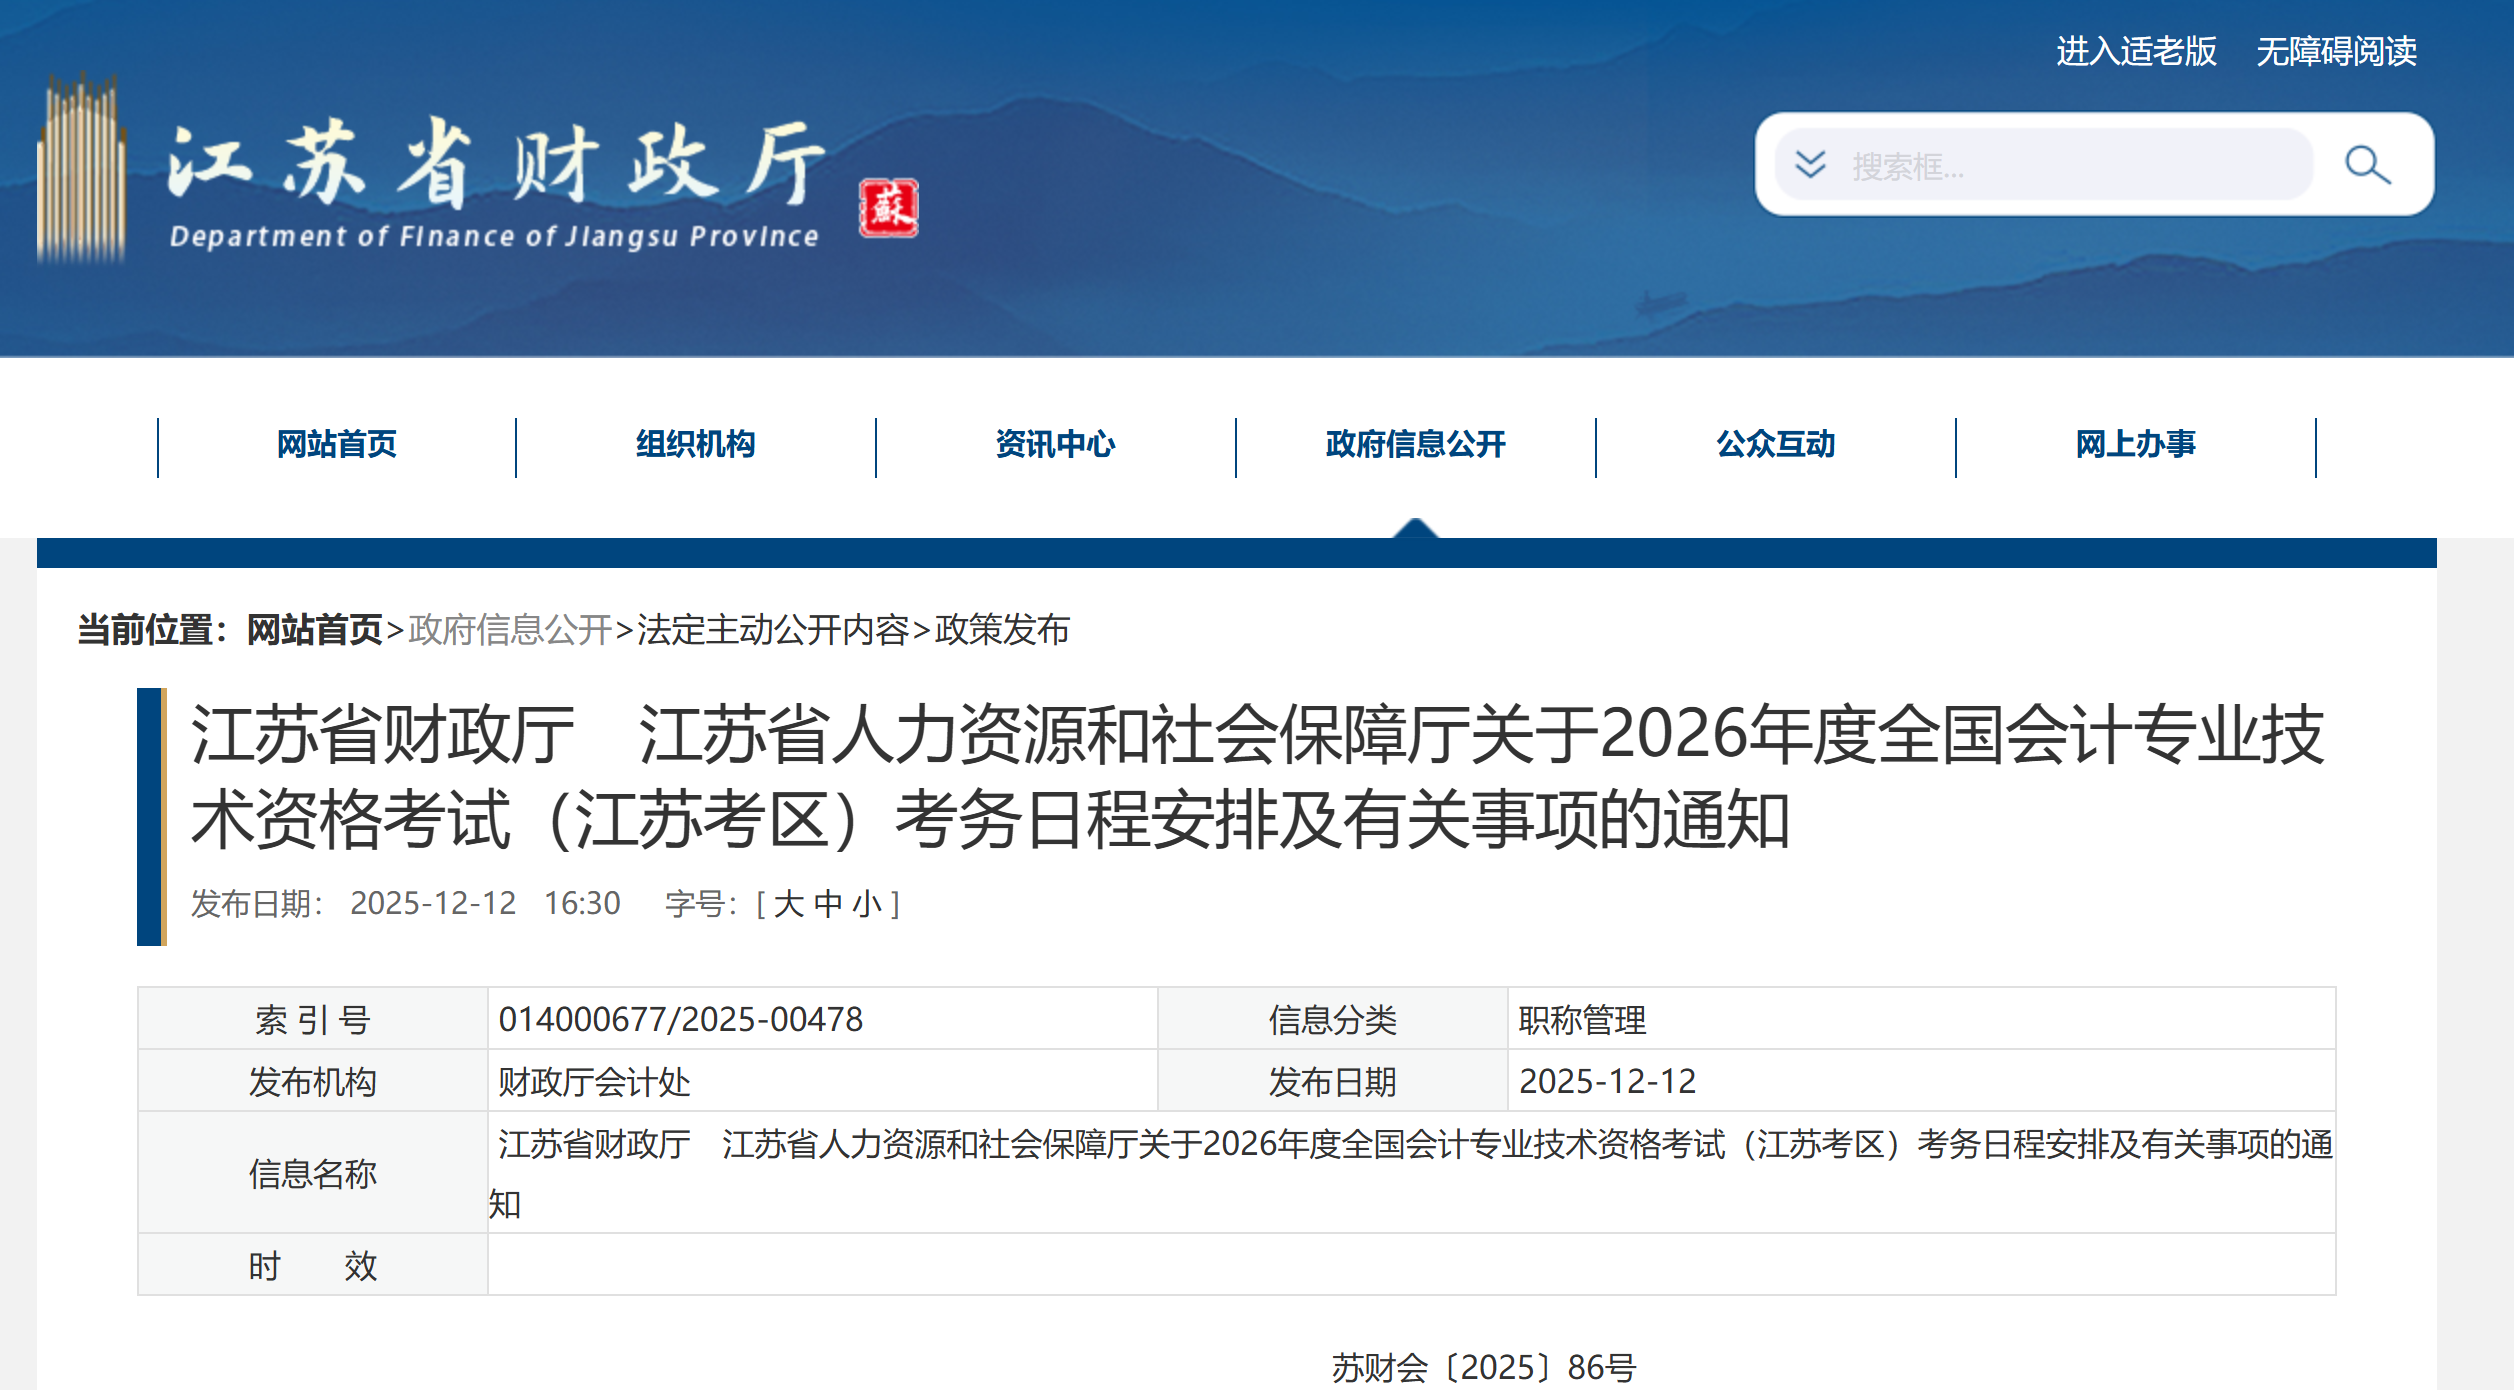Screen dimensions: 2514x1390
Task: Set font size to 小 (small)
Action: click(866, 904)
